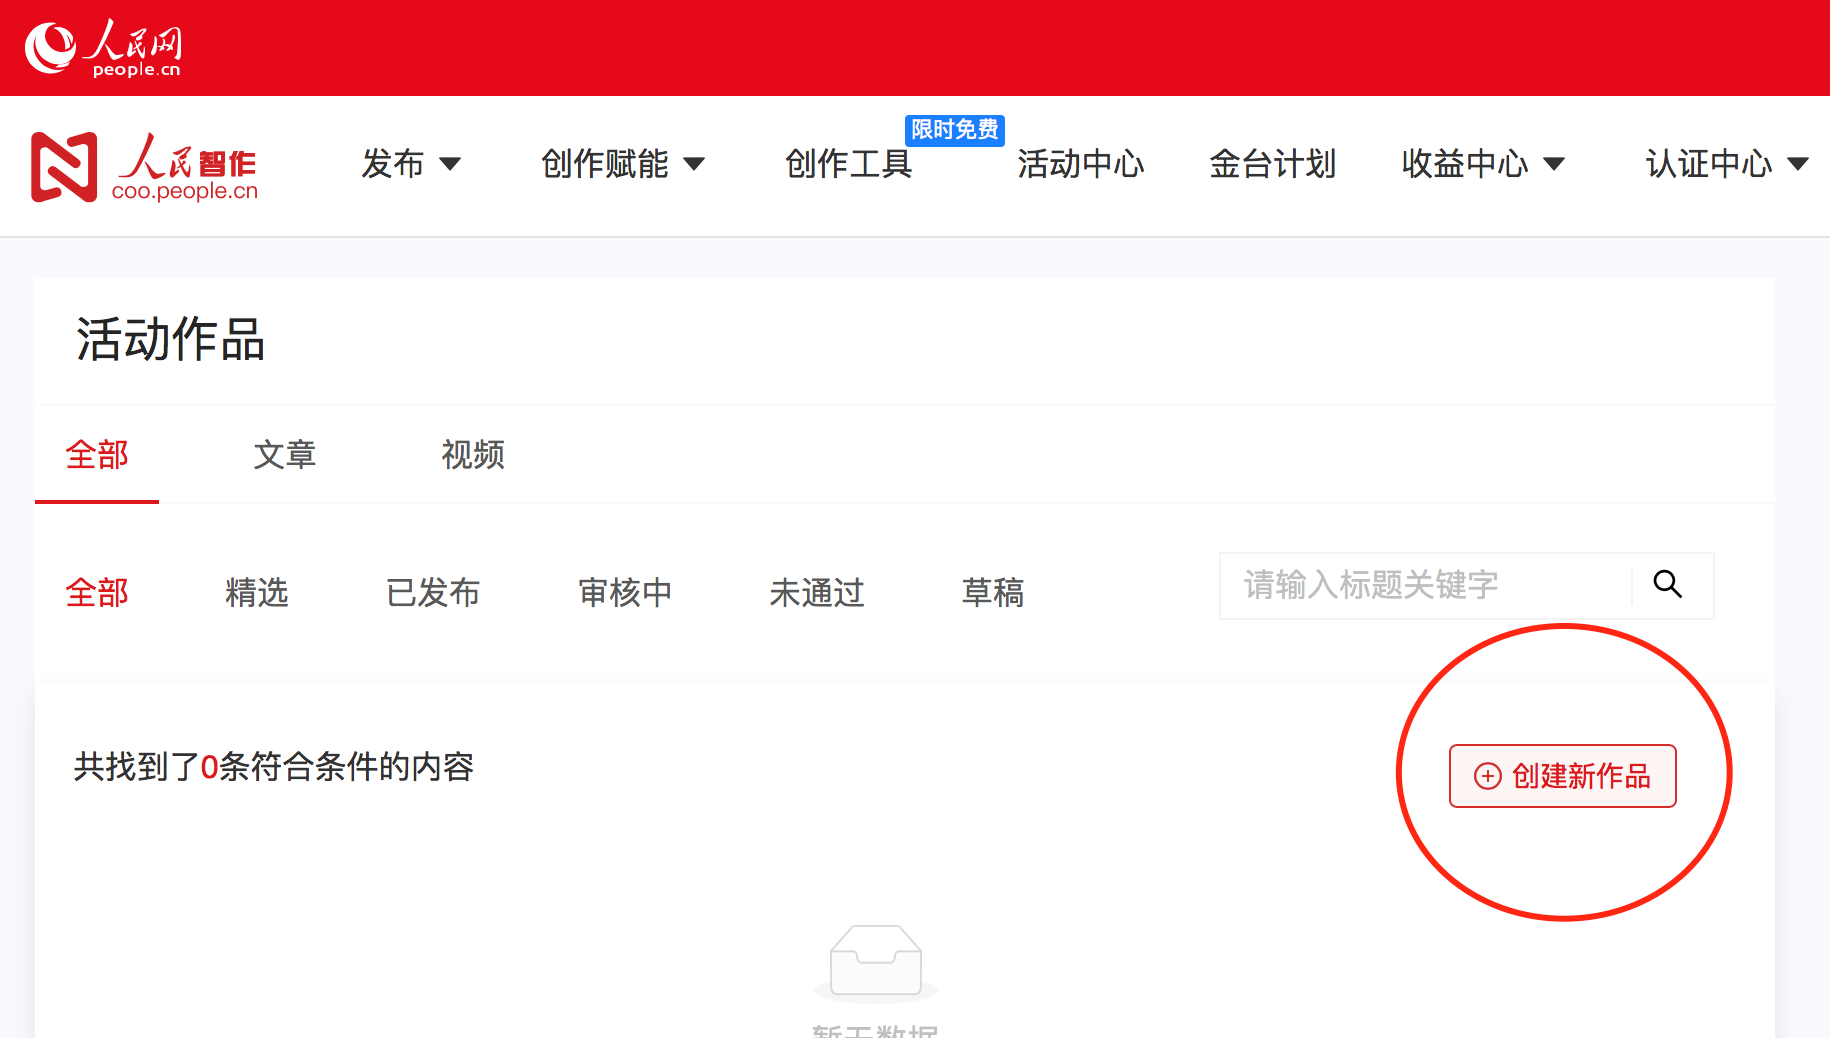Expand the 收益中心 dropdown menu

click(x=1483, y=164)
